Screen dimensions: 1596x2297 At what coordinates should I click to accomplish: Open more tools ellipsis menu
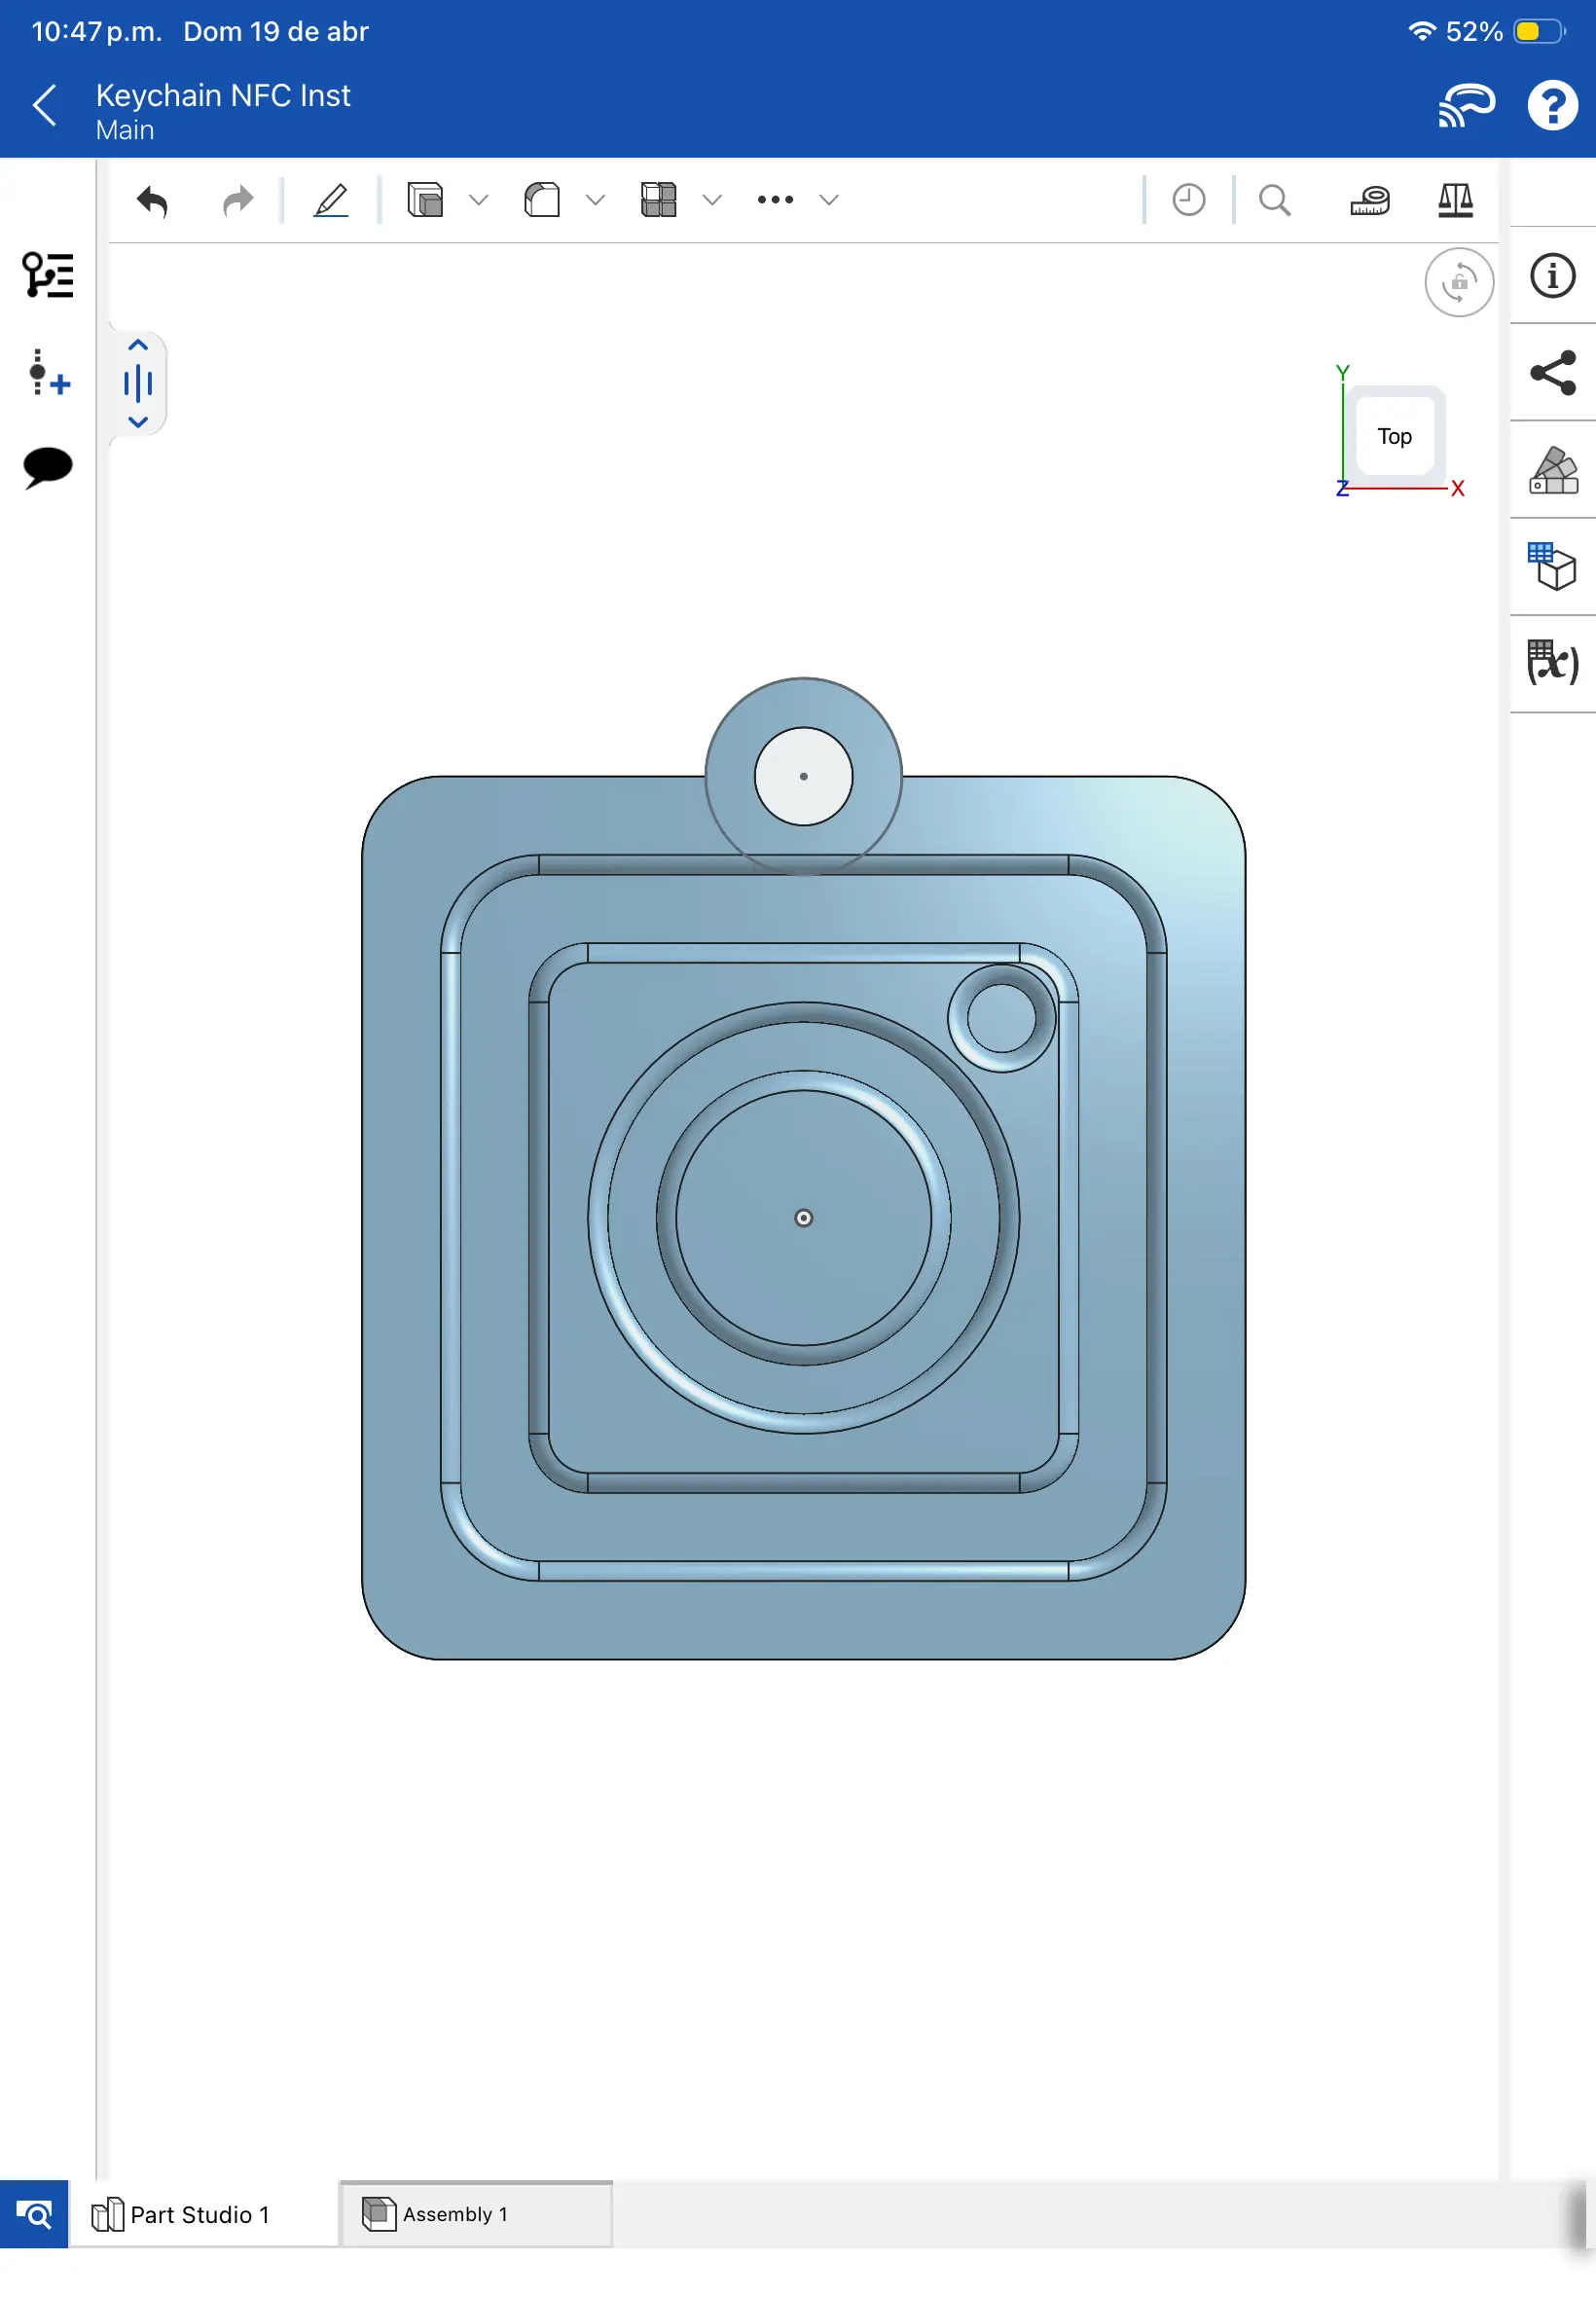click(x=775, y=200)
